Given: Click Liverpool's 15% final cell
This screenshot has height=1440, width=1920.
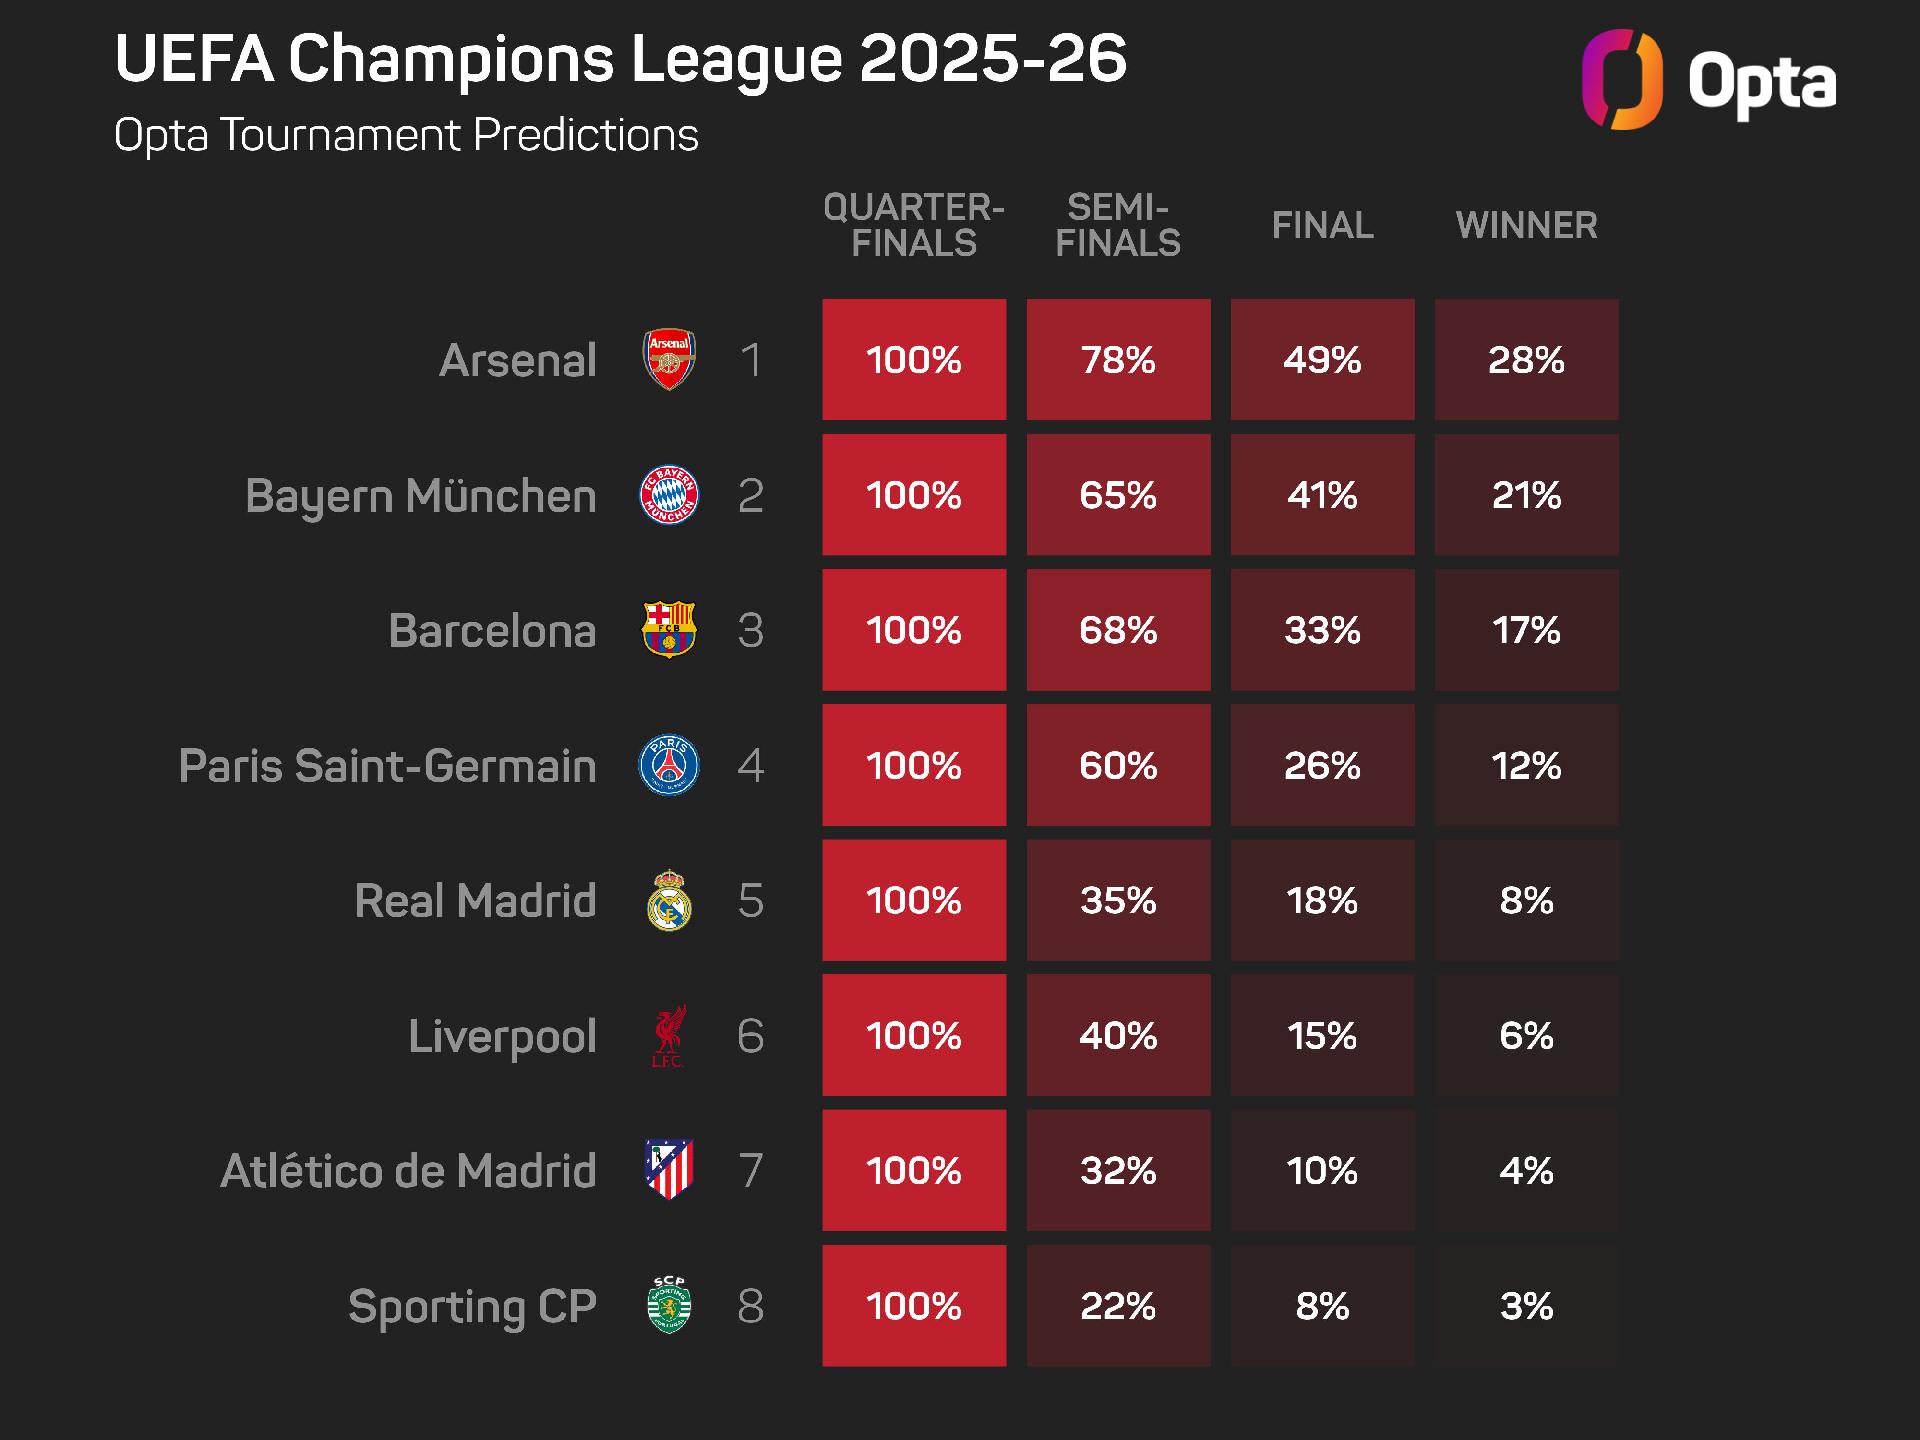Looking at the screenshot, I should coord(1322,1036).
